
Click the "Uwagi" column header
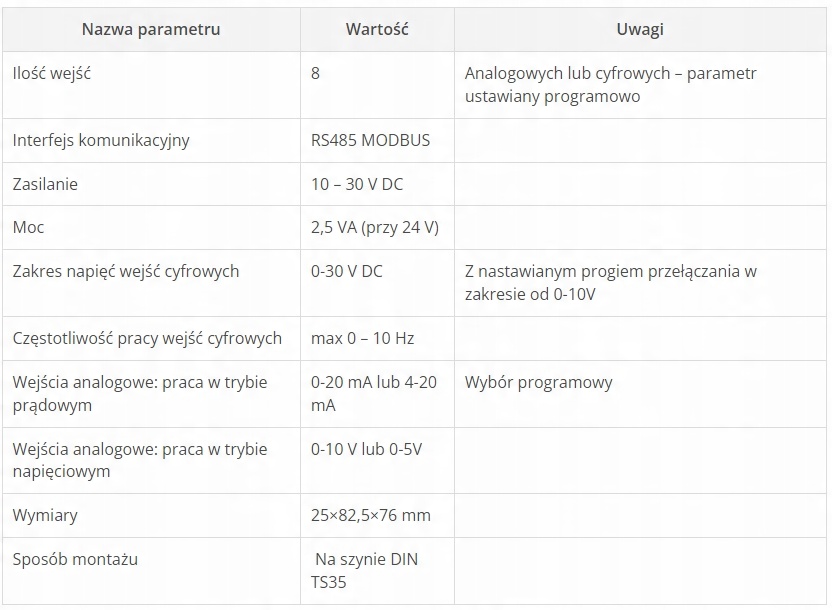pos(640,29)
